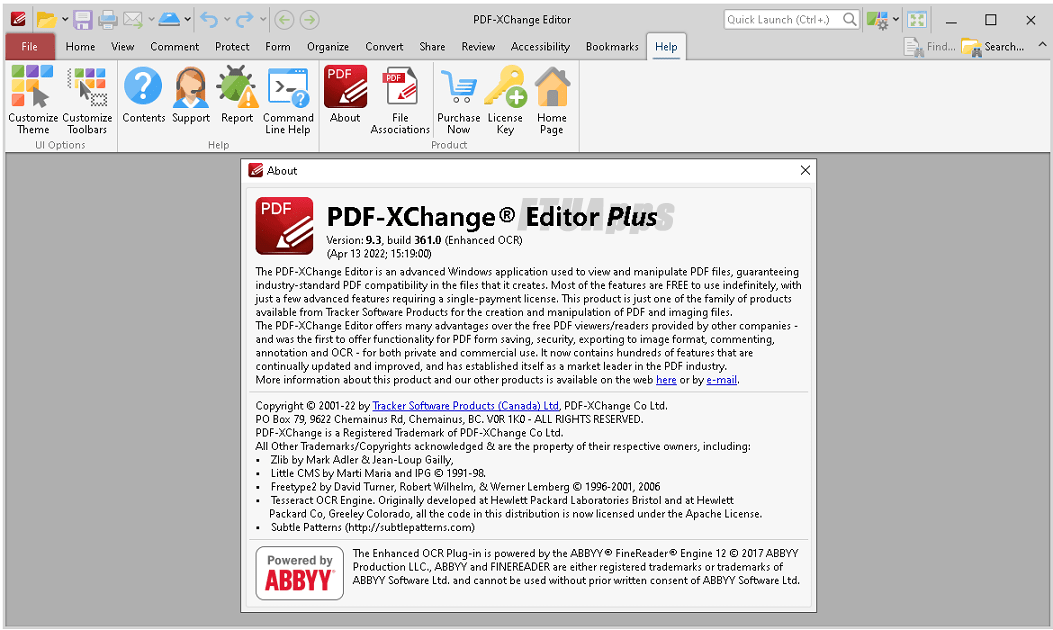Image resolution: width=1053 pixels, height=630 pixels.
Task: Switch to the Organize tab
Action: [x=328, y=46]
